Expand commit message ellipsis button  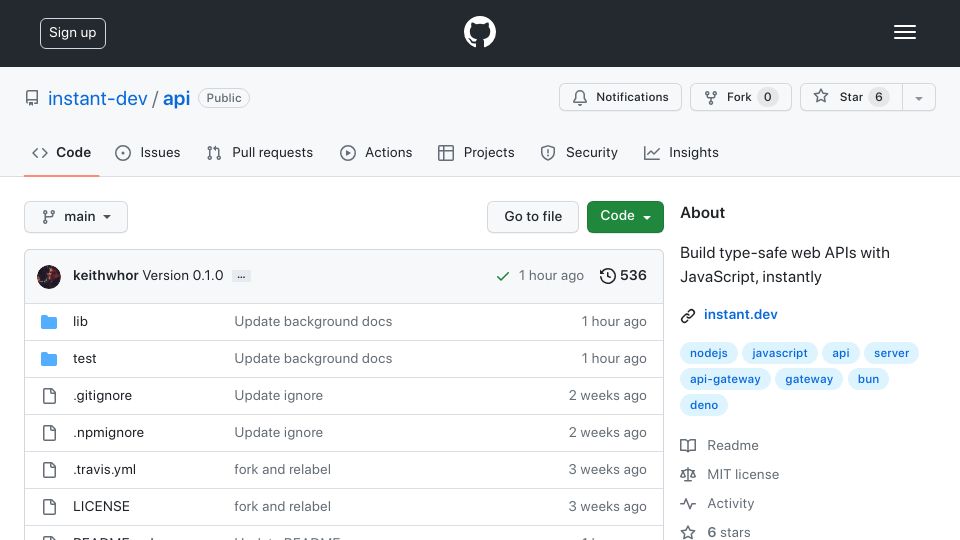click(x=241, y=276)
